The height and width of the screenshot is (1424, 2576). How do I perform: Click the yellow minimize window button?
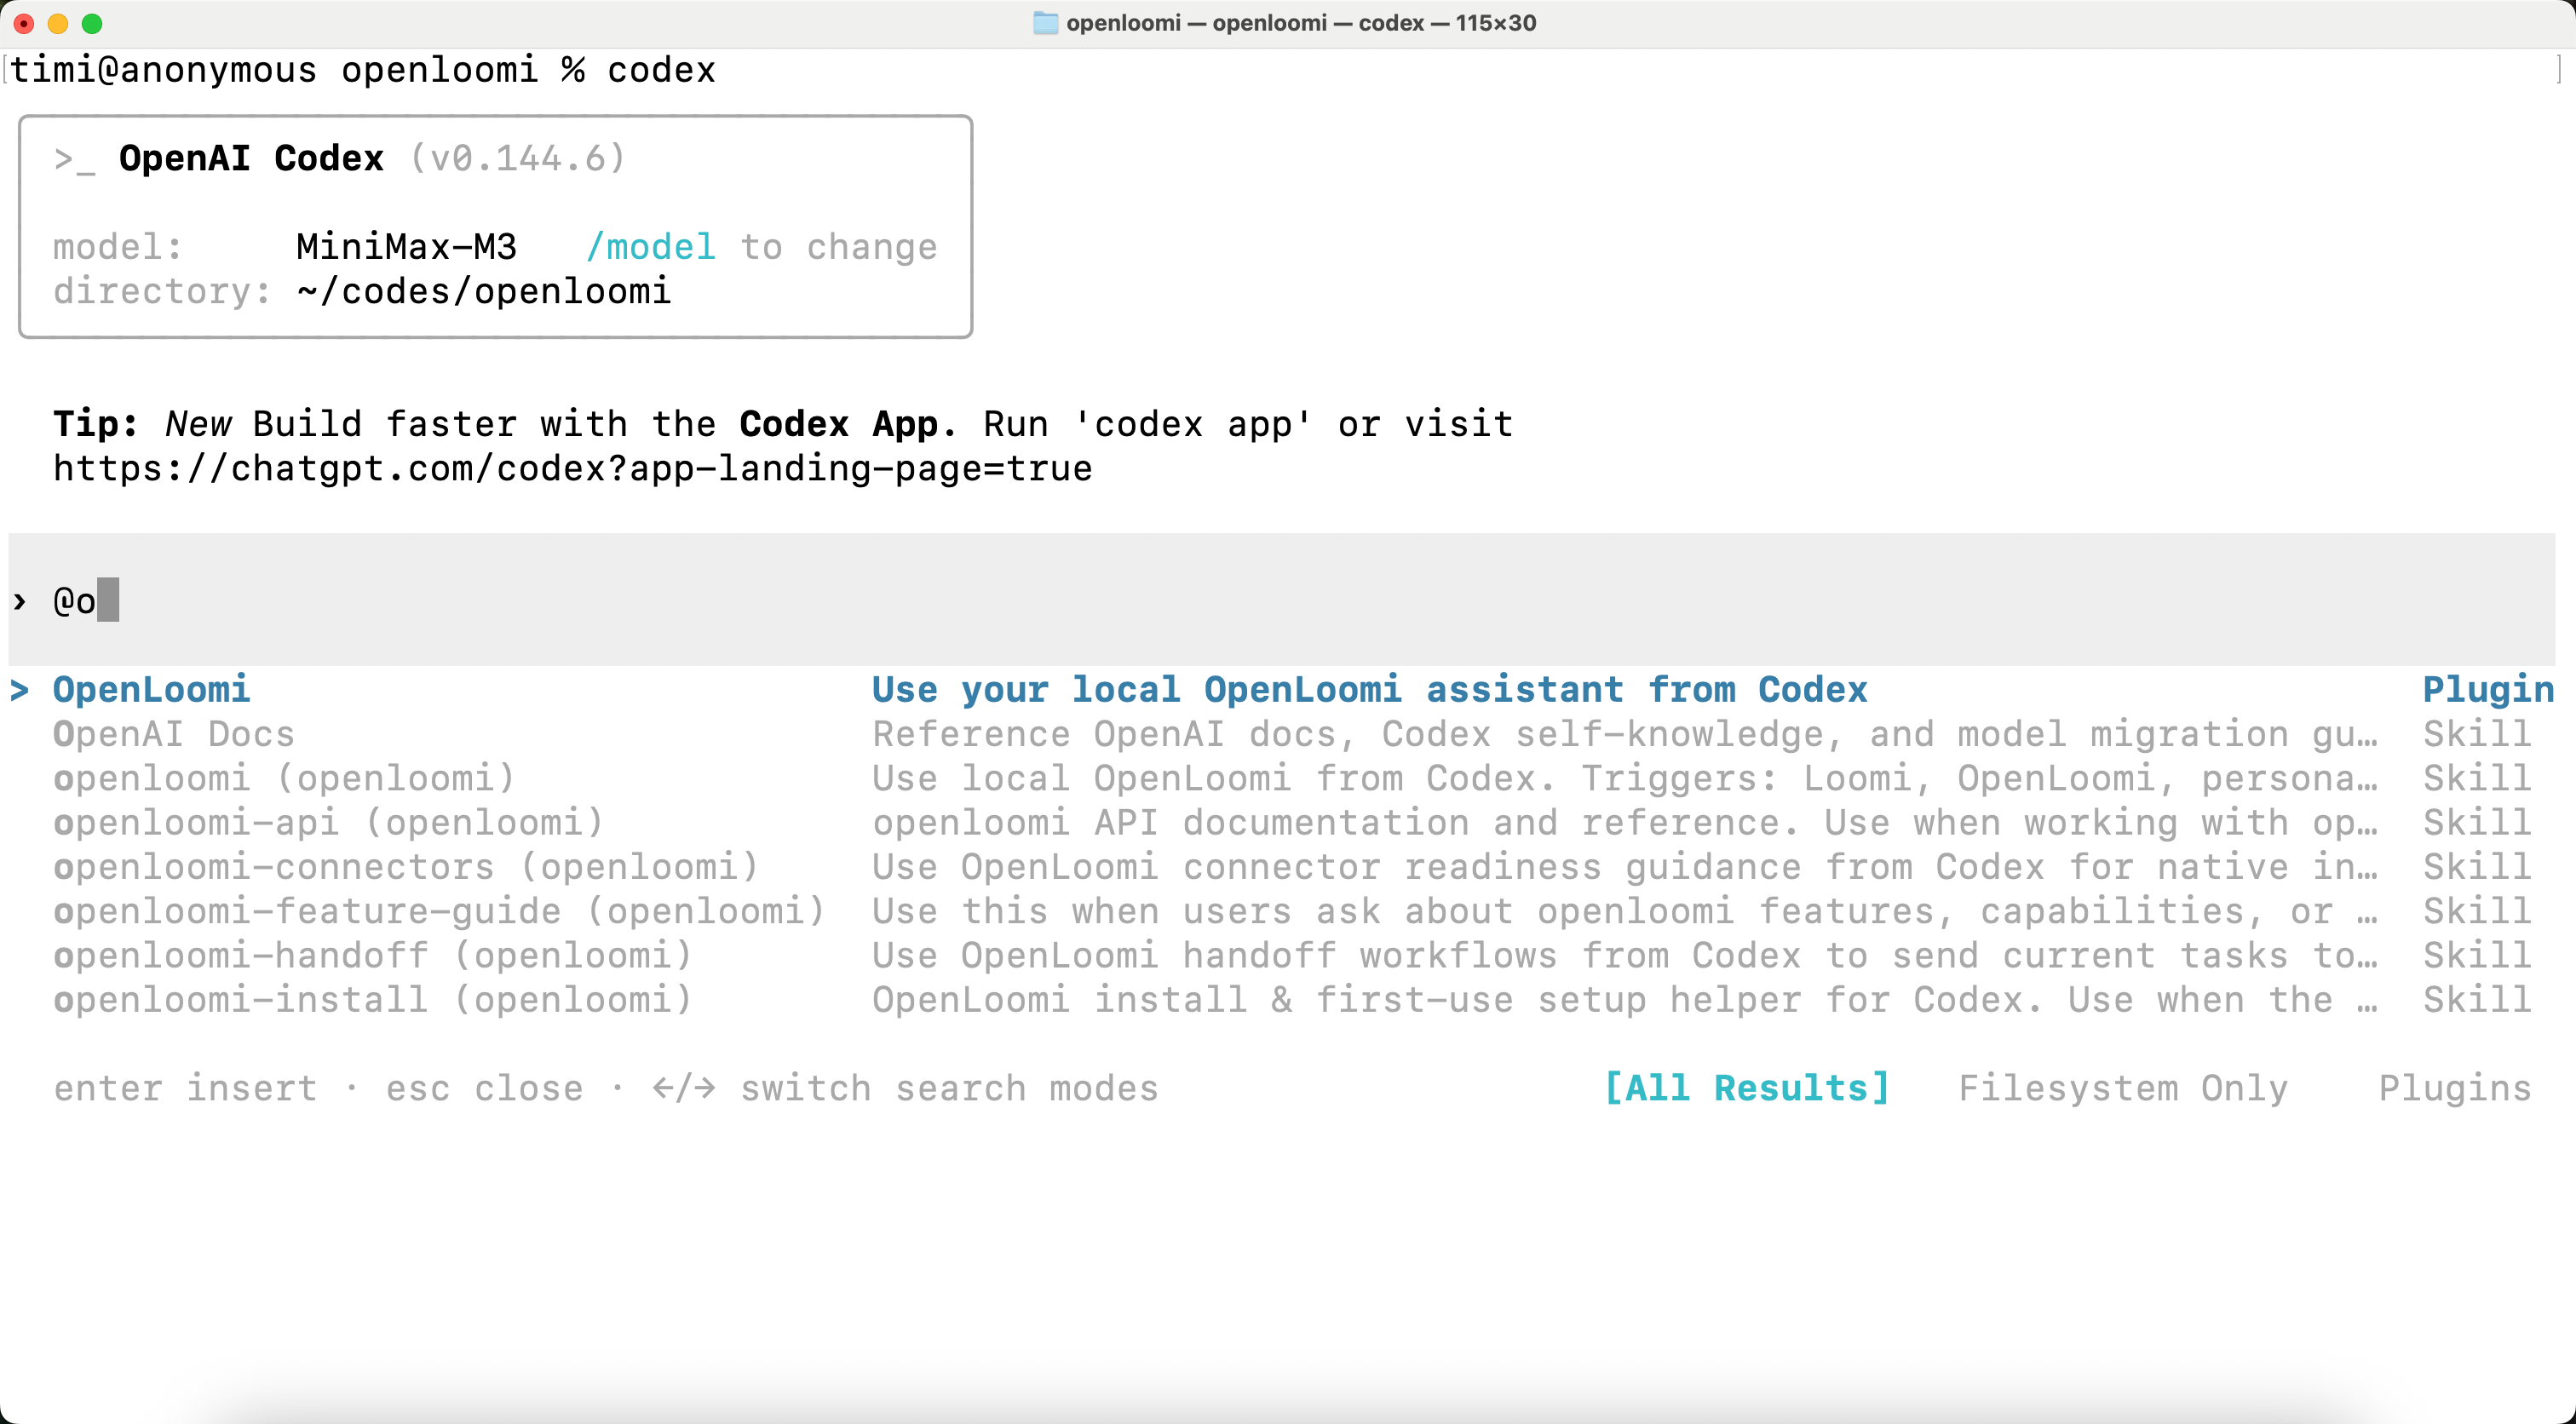(58, 23)
